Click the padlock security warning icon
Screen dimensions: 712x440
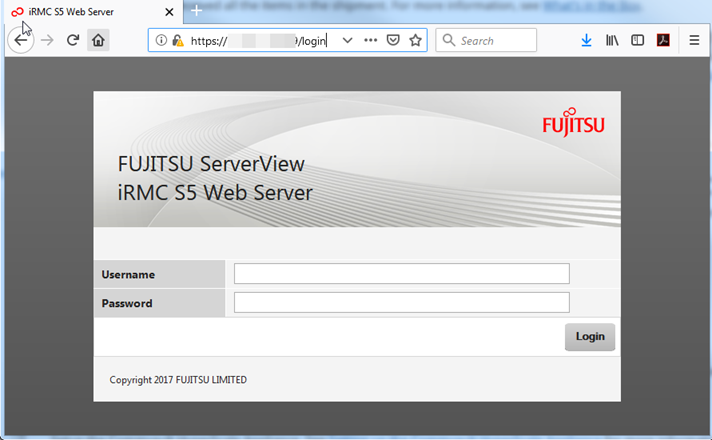(177, 40)
